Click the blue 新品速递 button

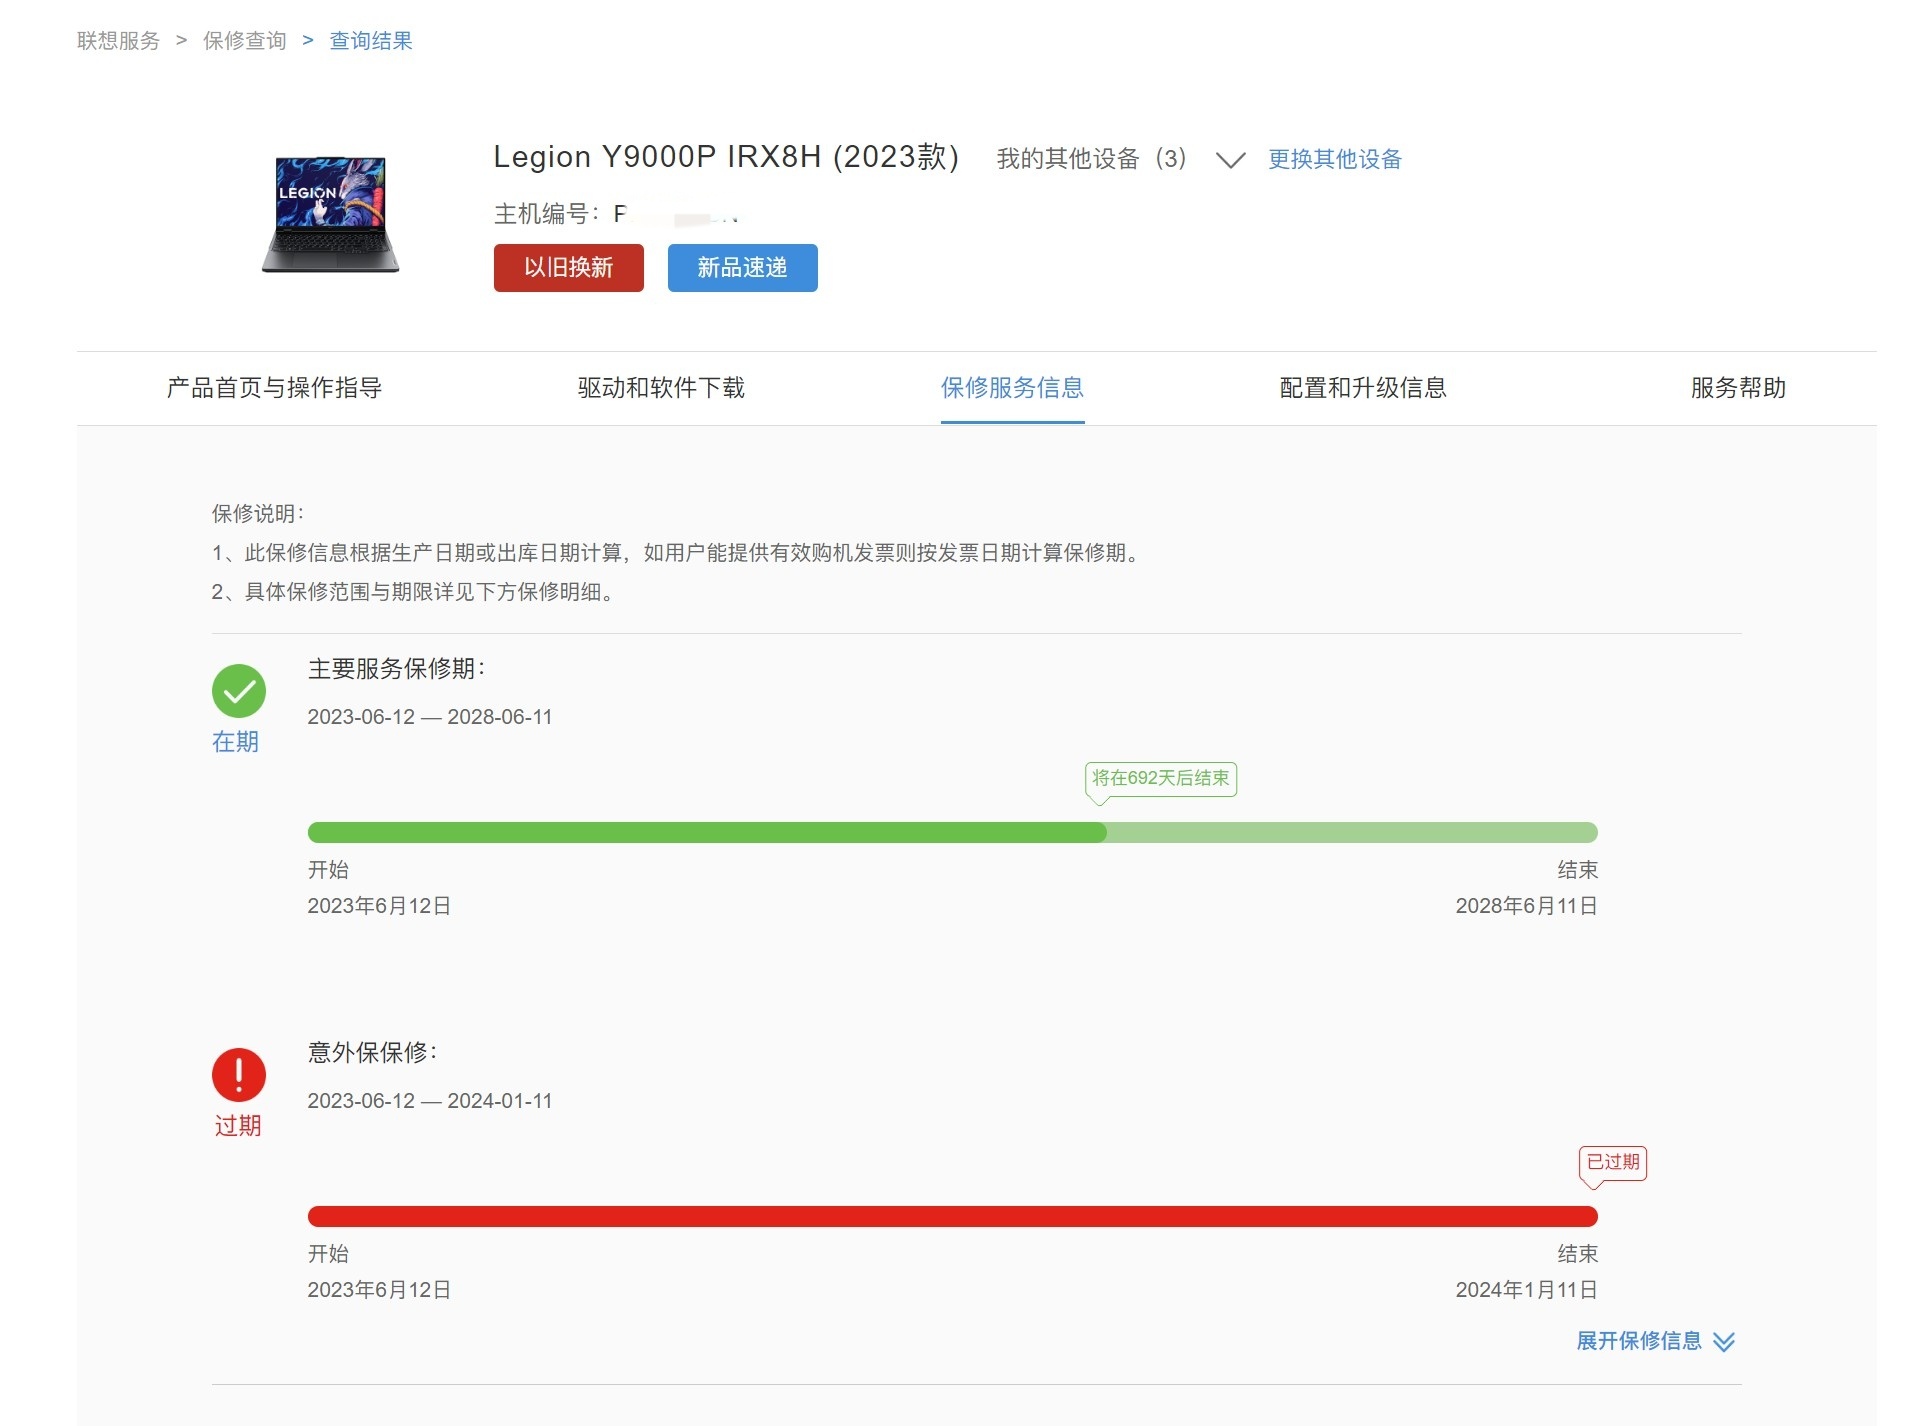point(743,268)
